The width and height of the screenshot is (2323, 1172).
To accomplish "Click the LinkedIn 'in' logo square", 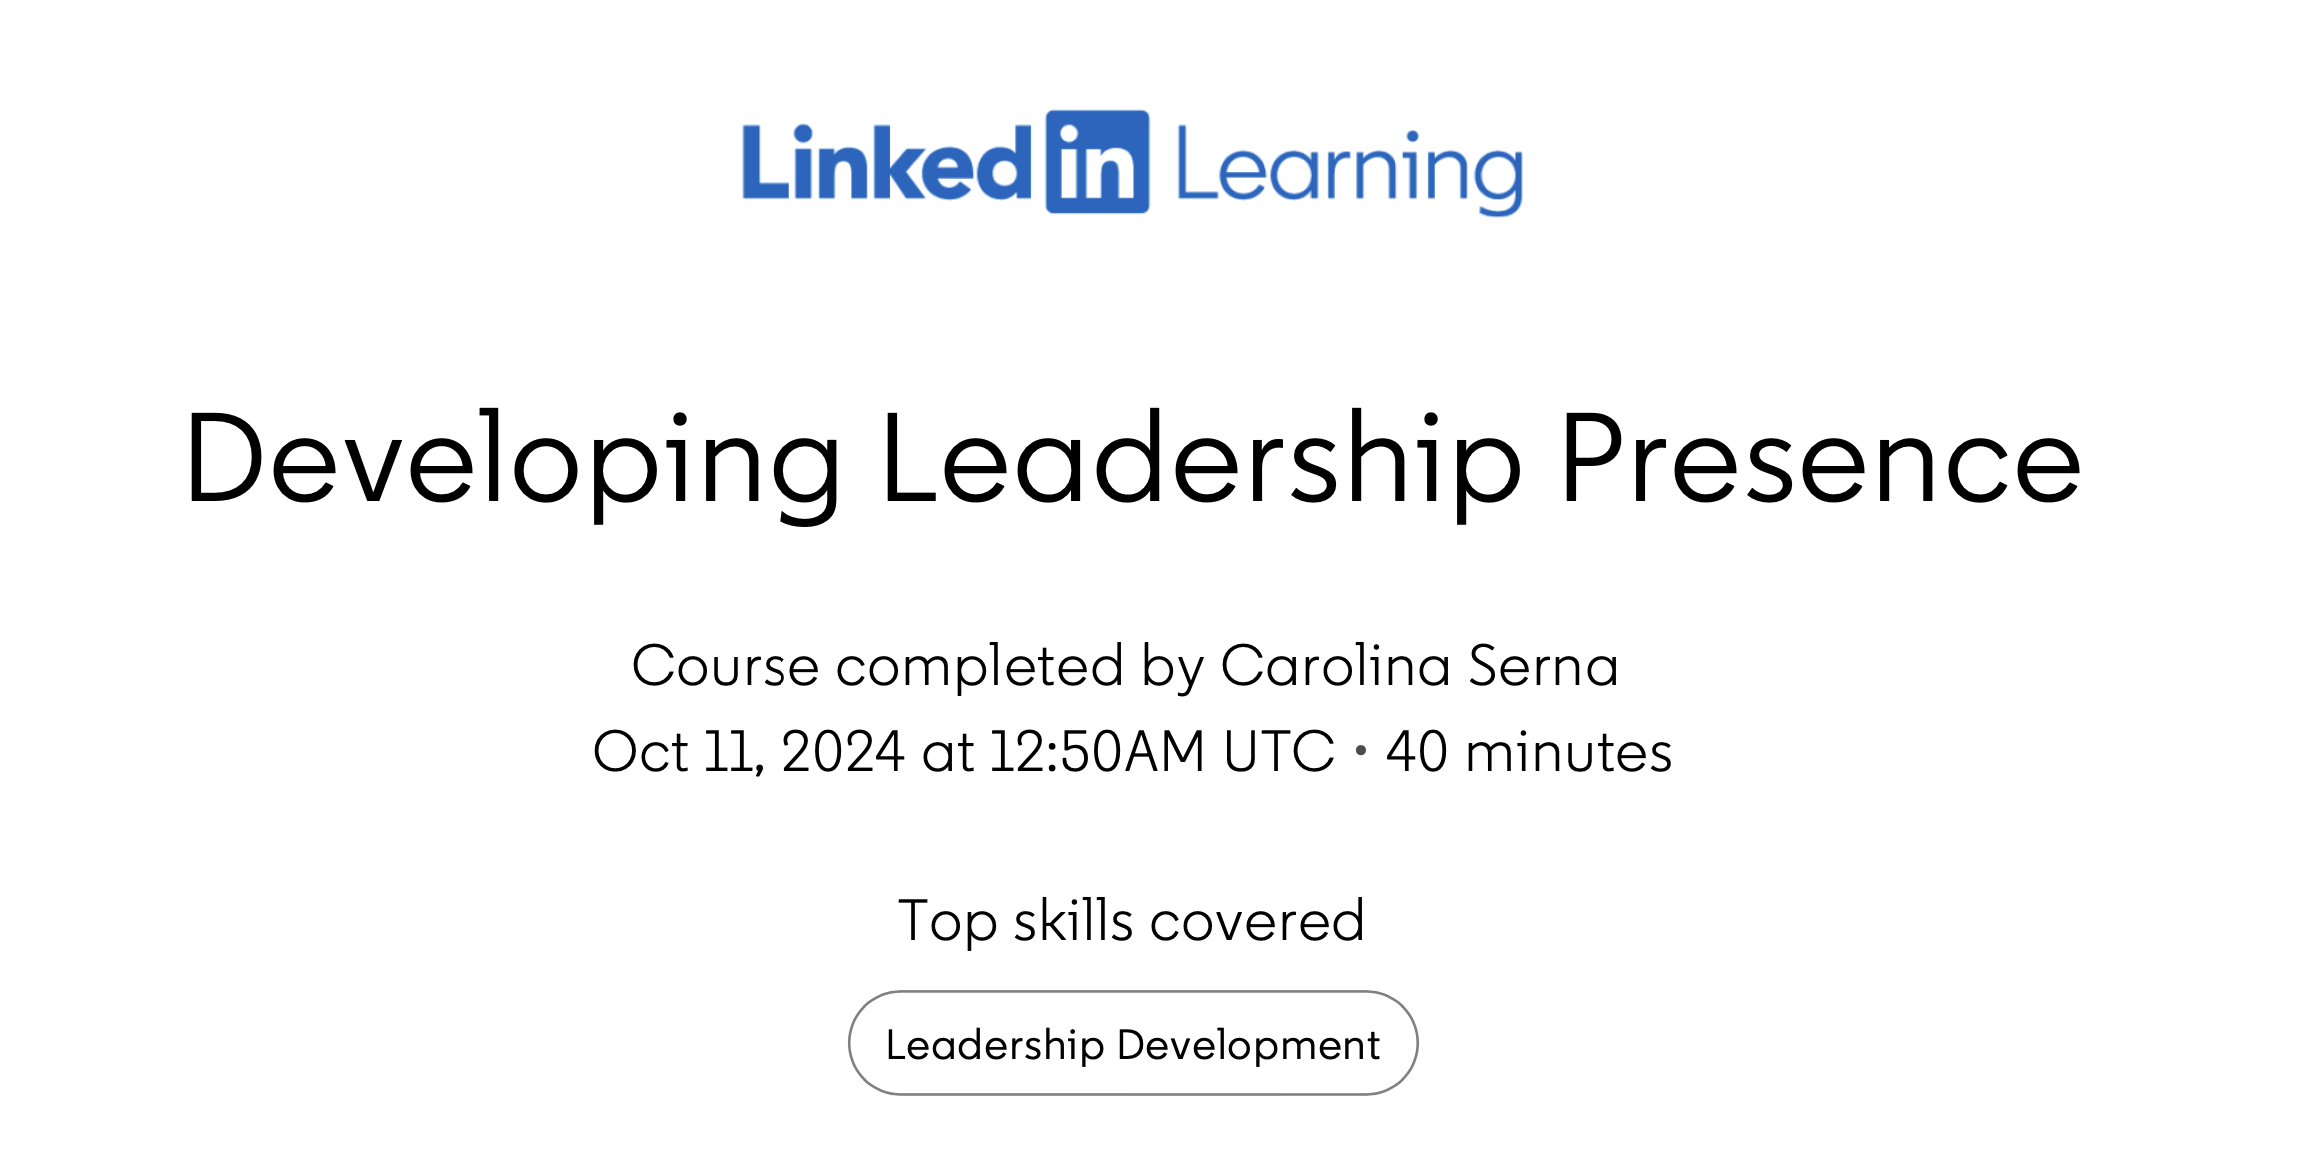I will click(x=1097, y=162).
